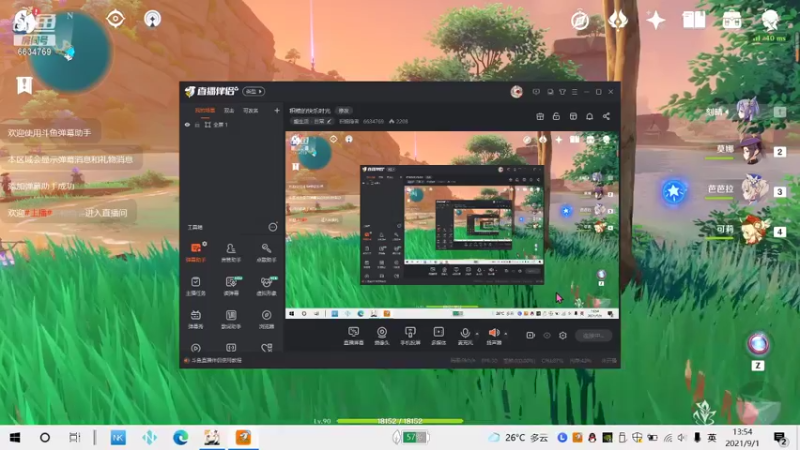Open the taskbar clock showing 13:54
The image size is (800, 450).
pos(742,438)
